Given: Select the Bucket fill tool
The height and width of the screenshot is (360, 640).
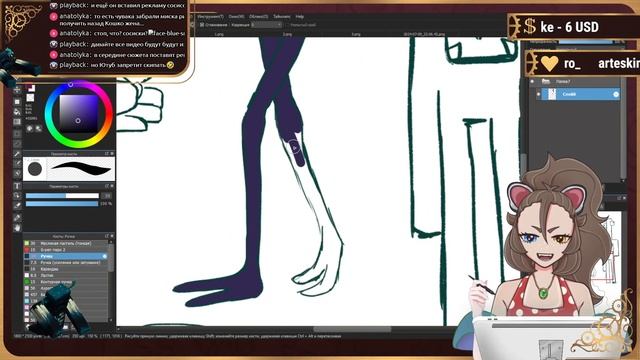Looking at the screenshot, I should point(17,112).
